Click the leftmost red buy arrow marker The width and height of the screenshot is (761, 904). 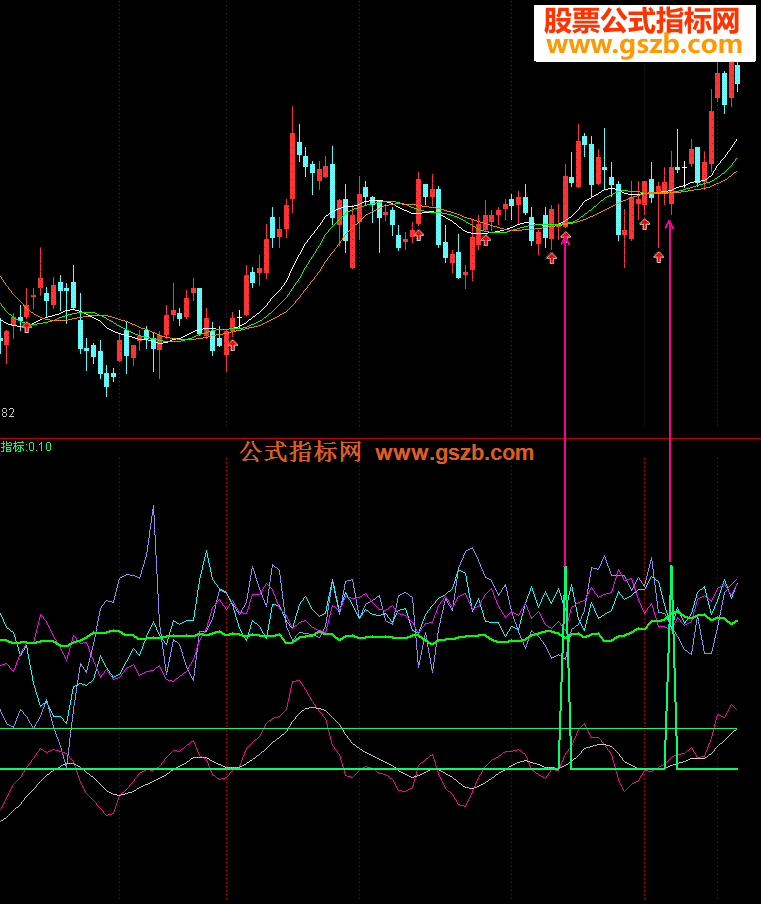tap(27, 327)
